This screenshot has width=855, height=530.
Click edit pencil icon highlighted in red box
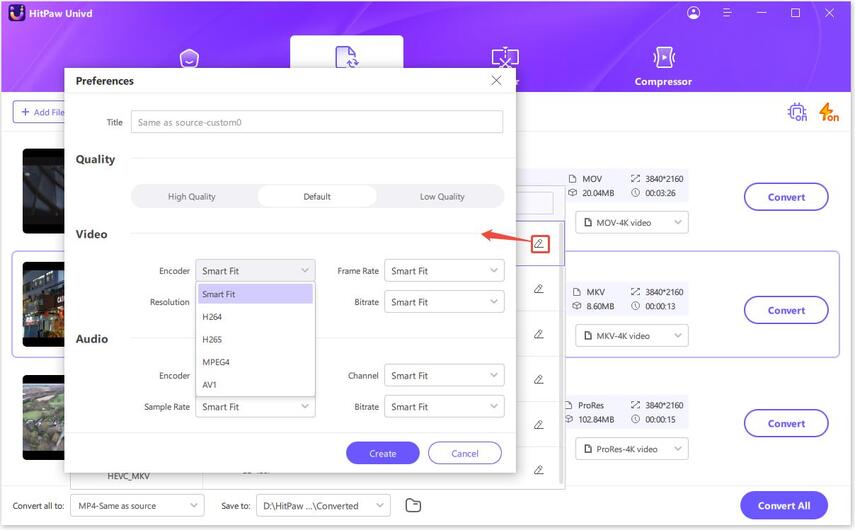pos(539,244)
